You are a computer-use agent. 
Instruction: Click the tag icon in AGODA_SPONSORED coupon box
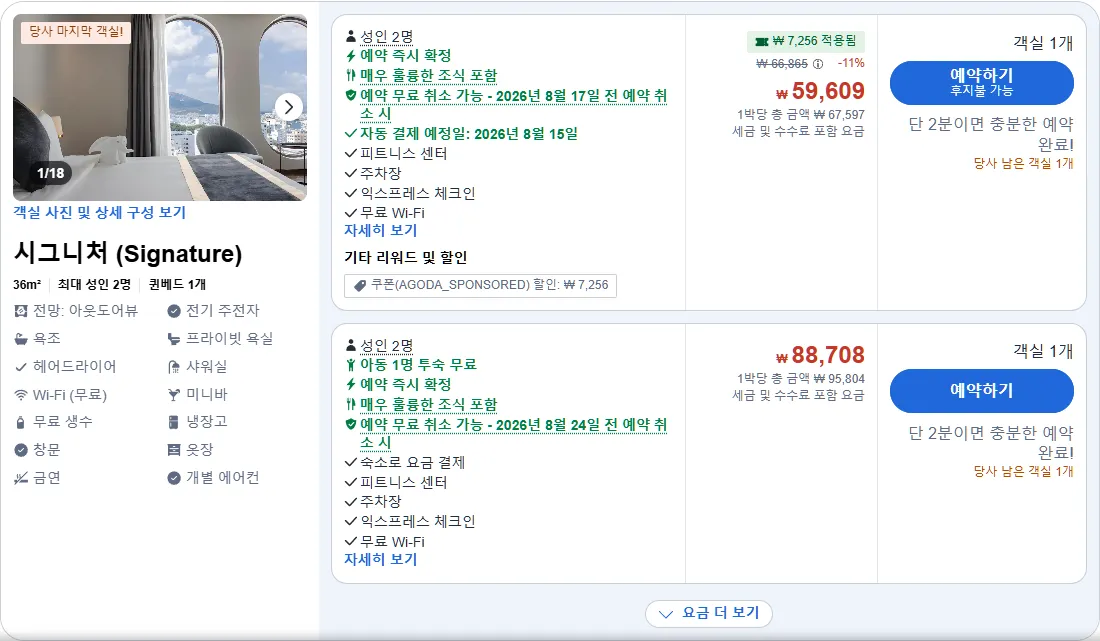(x=360, y=285)
